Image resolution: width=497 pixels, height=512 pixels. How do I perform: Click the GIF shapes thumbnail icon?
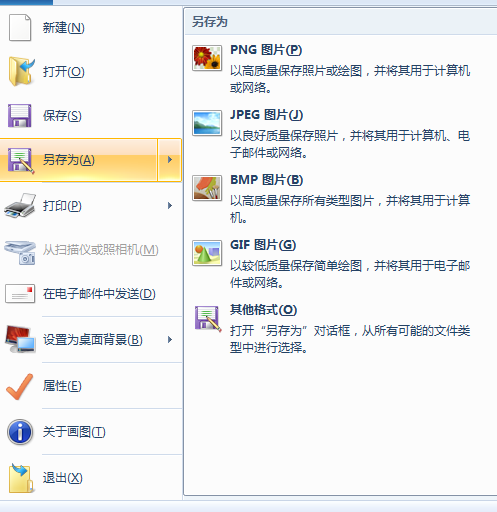click(207, 253)
